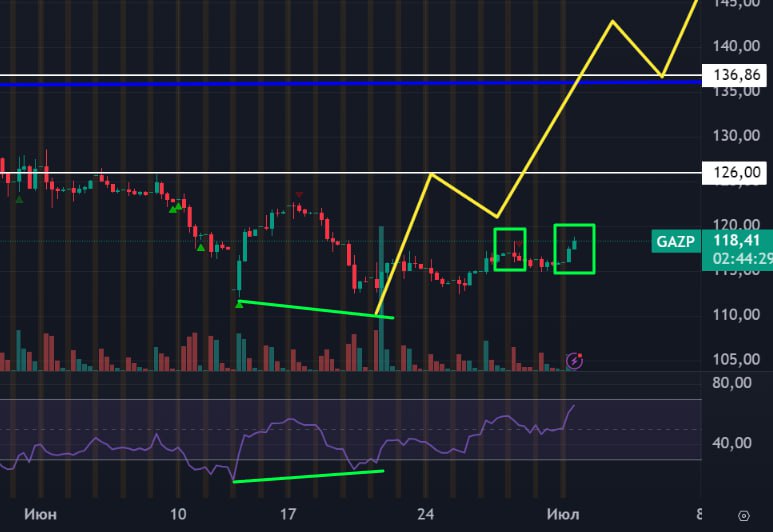Screen dimensions: 773x532
Task: Click the 40,00 RSI axis label
Action: click(x=732, y=443)
